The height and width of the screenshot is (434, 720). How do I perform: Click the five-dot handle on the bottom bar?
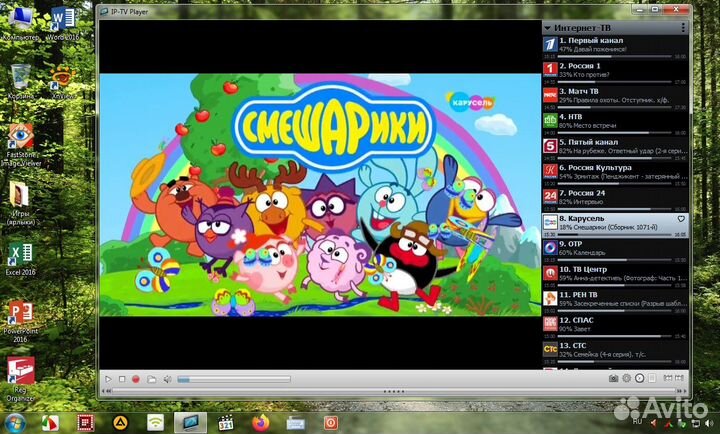coord(394,392)
